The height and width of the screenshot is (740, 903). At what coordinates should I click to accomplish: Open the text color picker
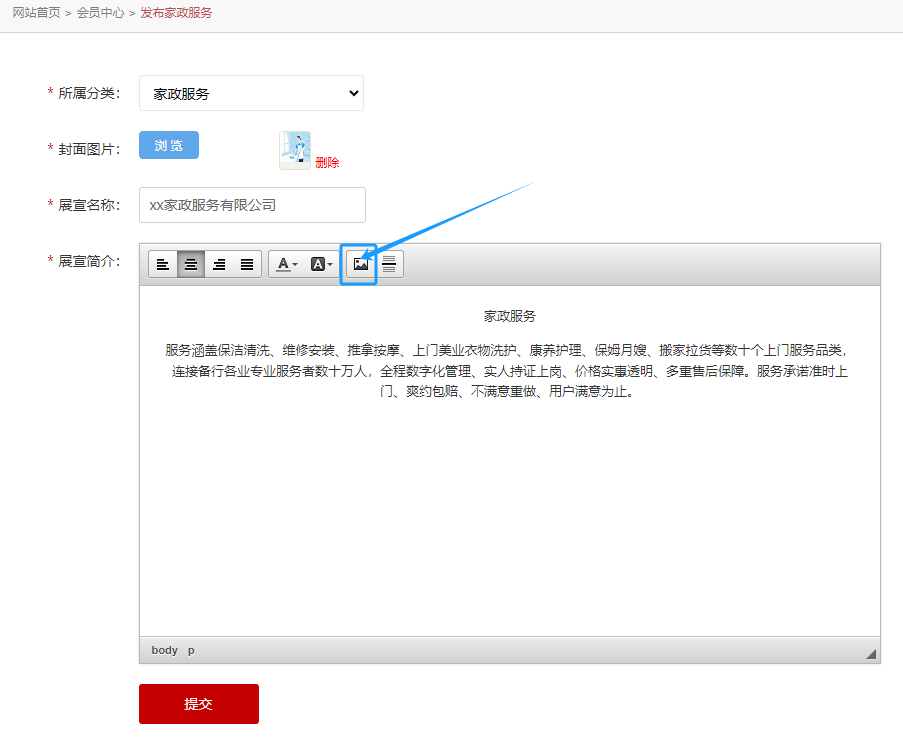[x=287, y=264]
